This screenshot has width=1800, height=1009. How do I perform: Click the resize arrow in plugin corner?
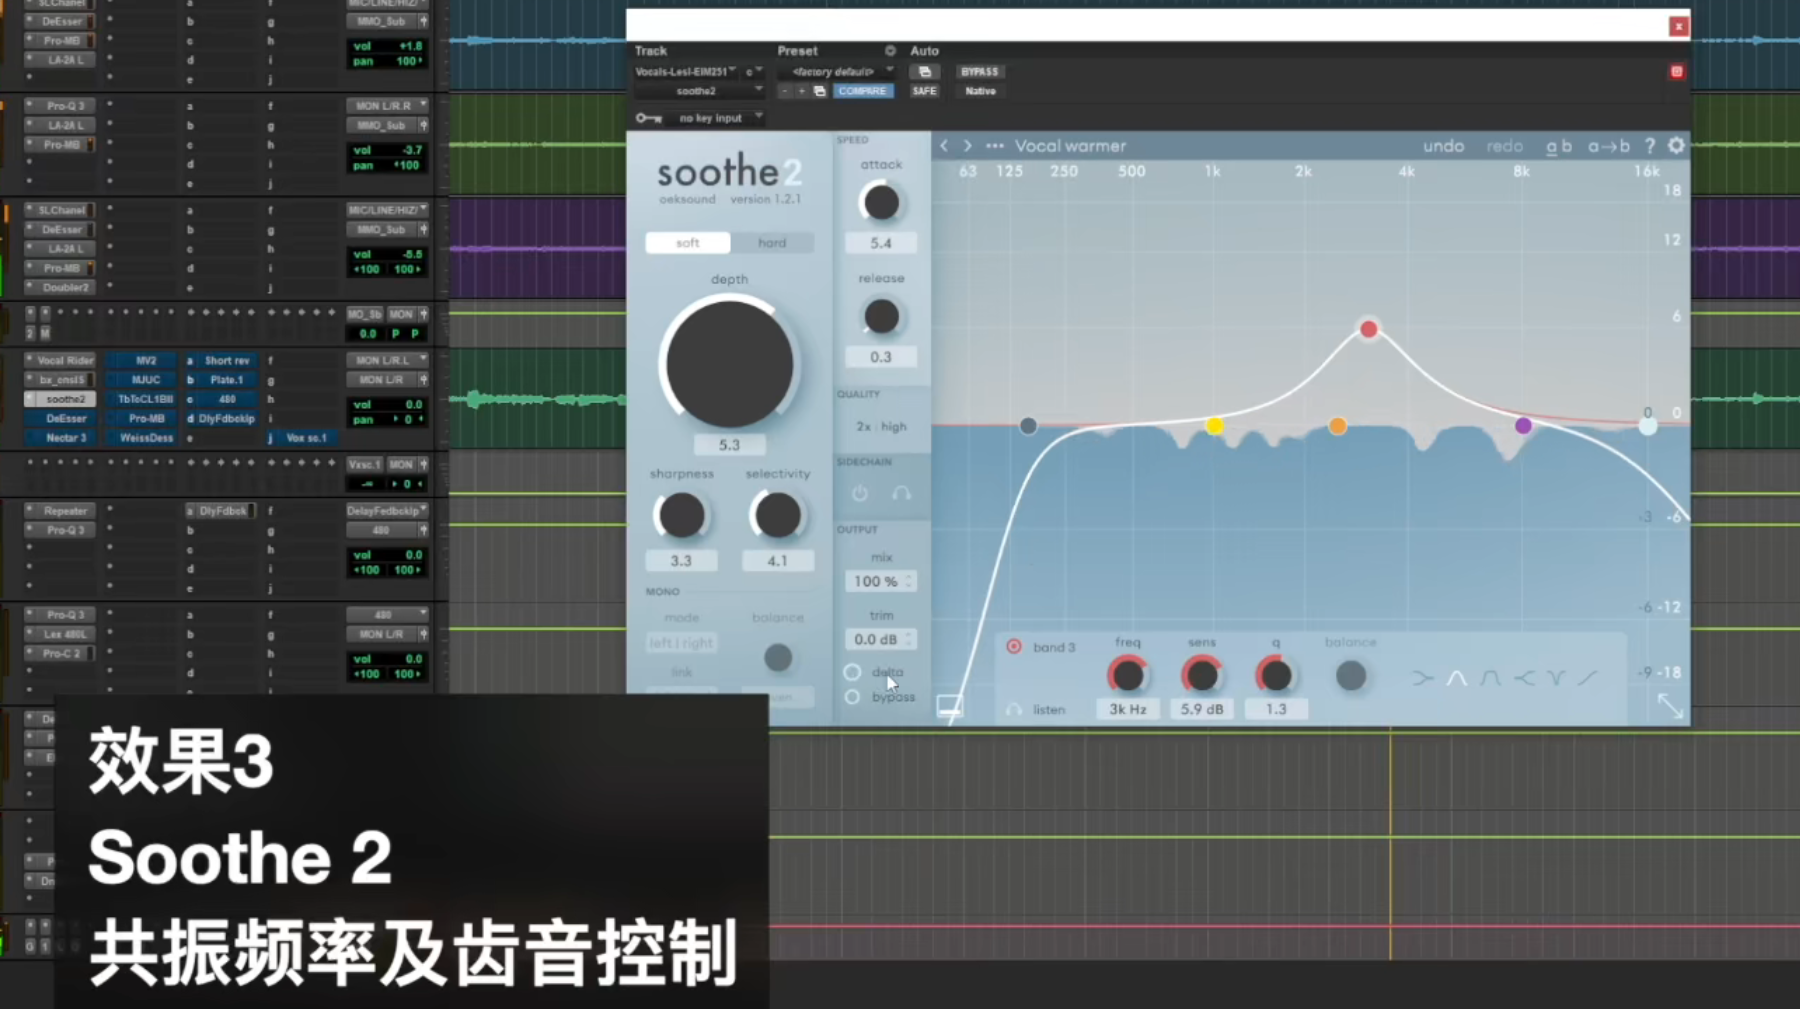tap(1670, 705)
